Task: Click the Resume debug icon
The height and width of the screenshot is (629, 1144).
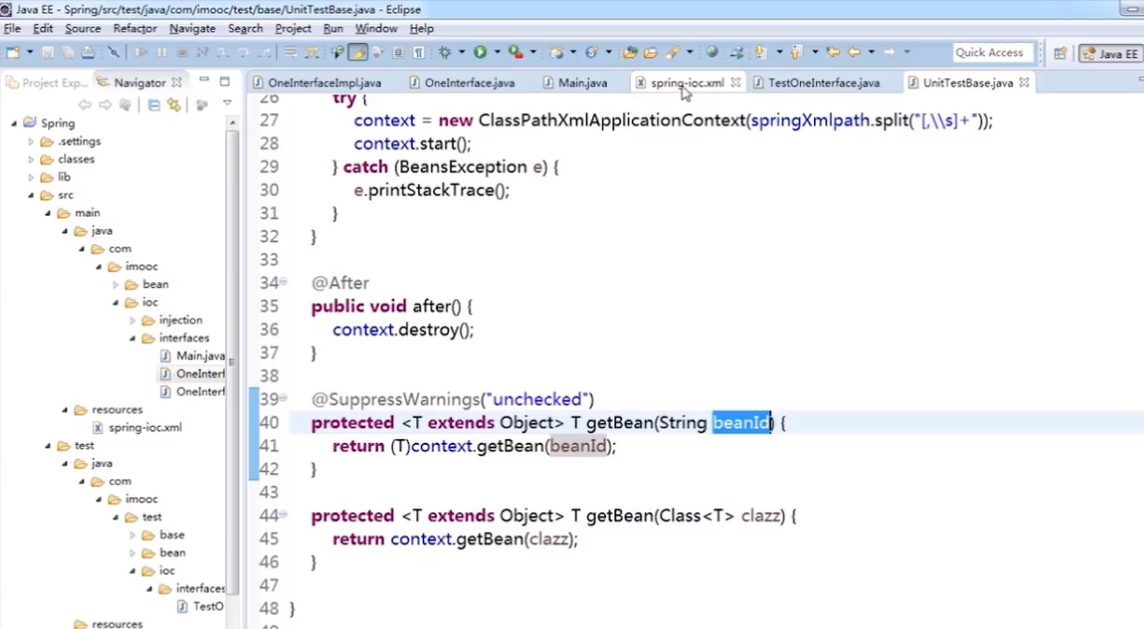Action: point(141,52)
